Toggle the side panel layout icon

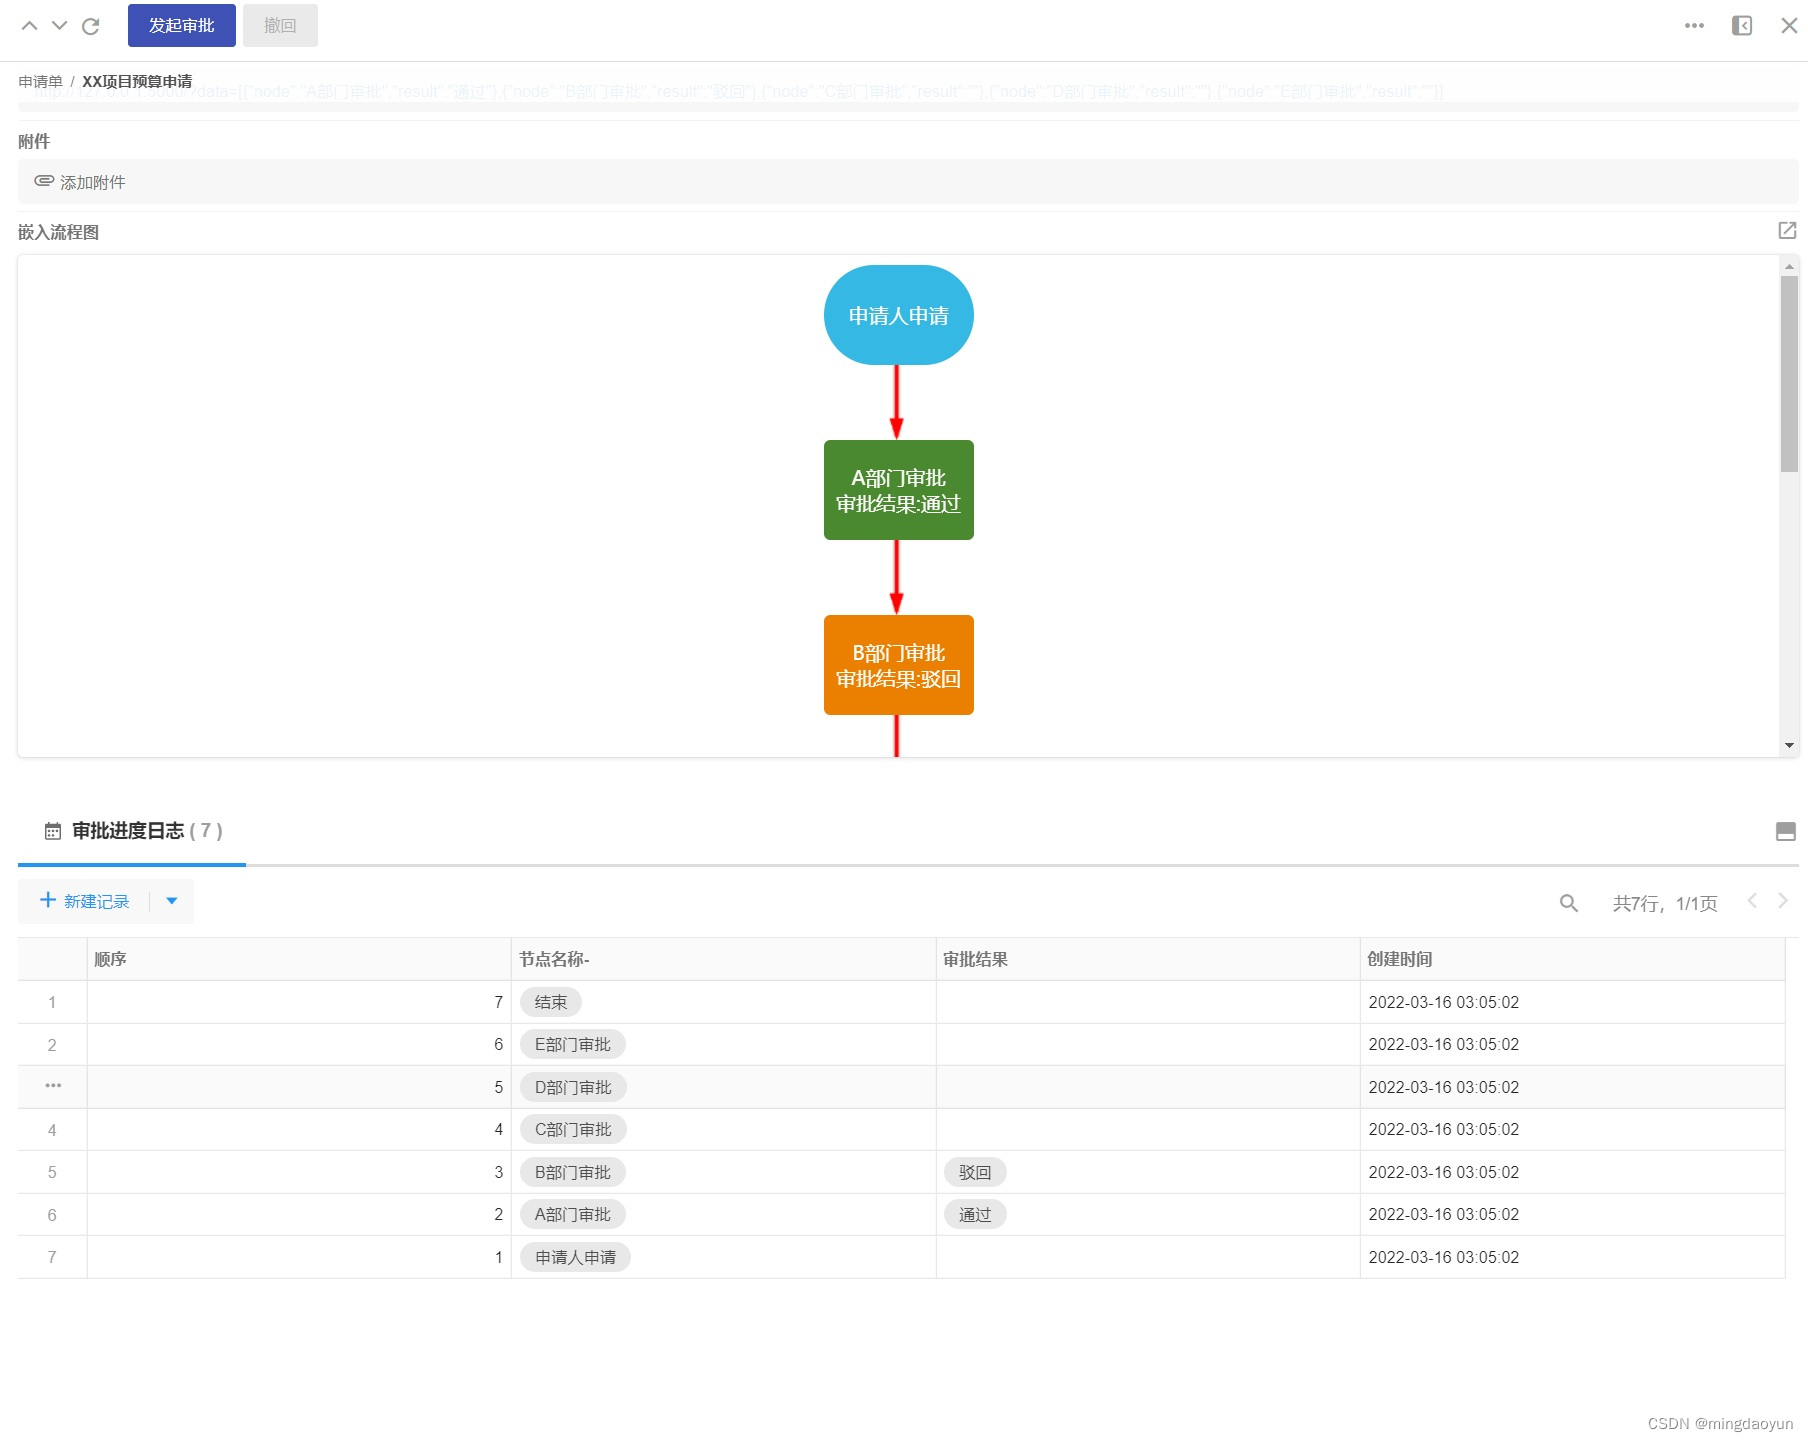pyautogui.click(x=1742, y=26)
